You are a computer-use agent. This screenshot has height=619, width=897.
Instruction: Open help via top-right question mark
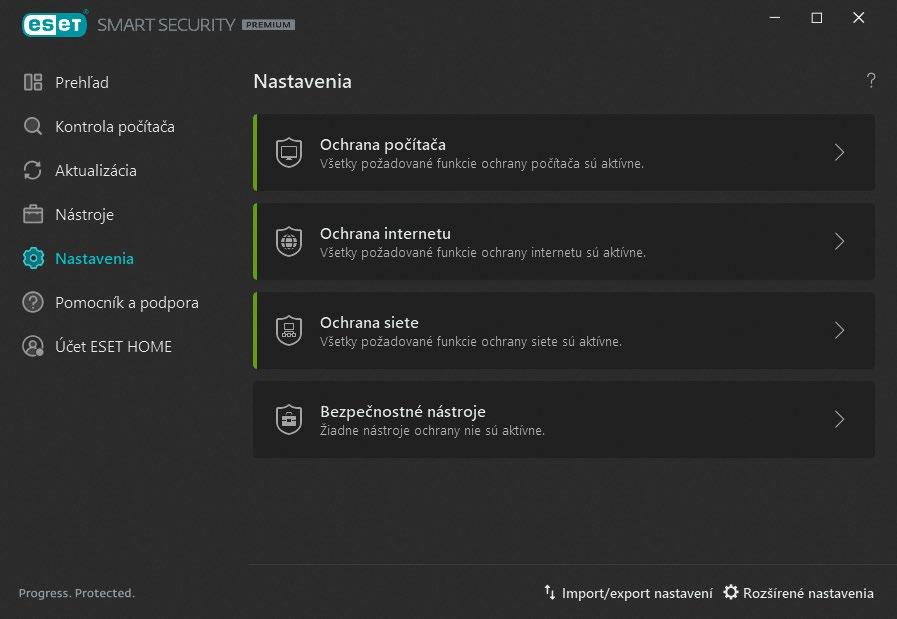coord(871,81)
